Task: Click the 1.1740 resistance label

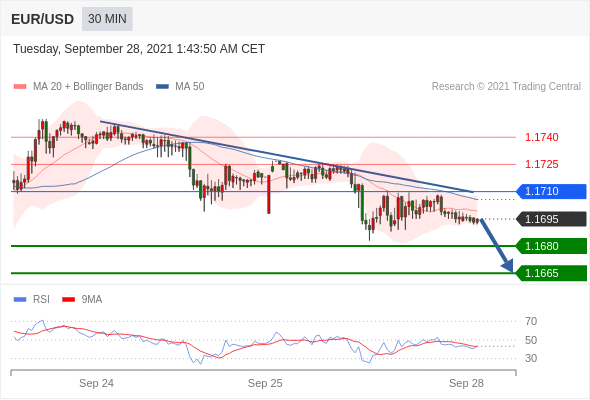Action: pos(541,137)
